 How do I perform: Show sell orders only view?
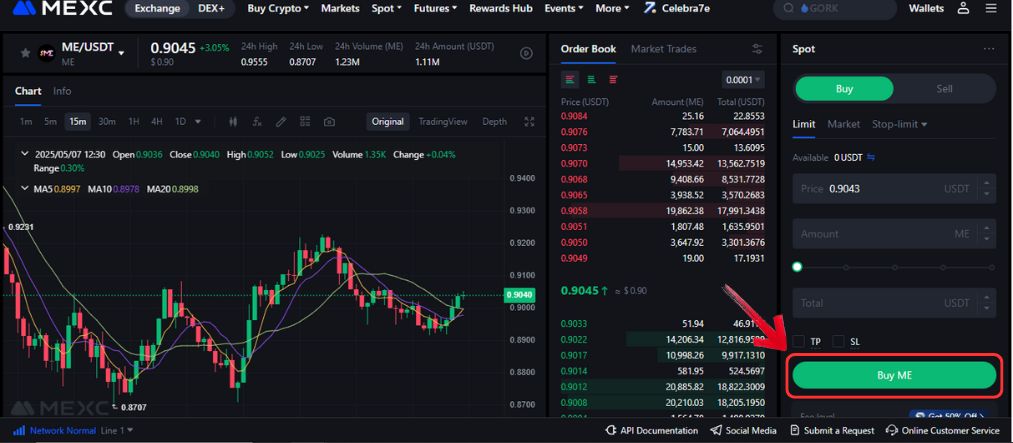[x=613, y=79]
